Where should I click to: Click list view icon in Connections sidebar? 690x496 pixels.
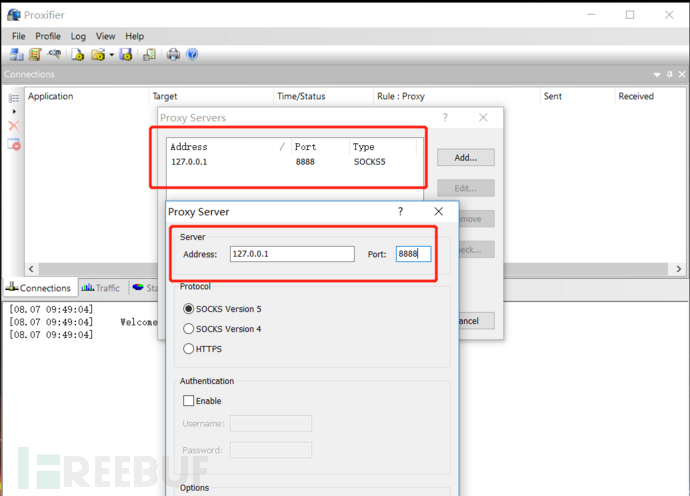(x=14, y=98)
